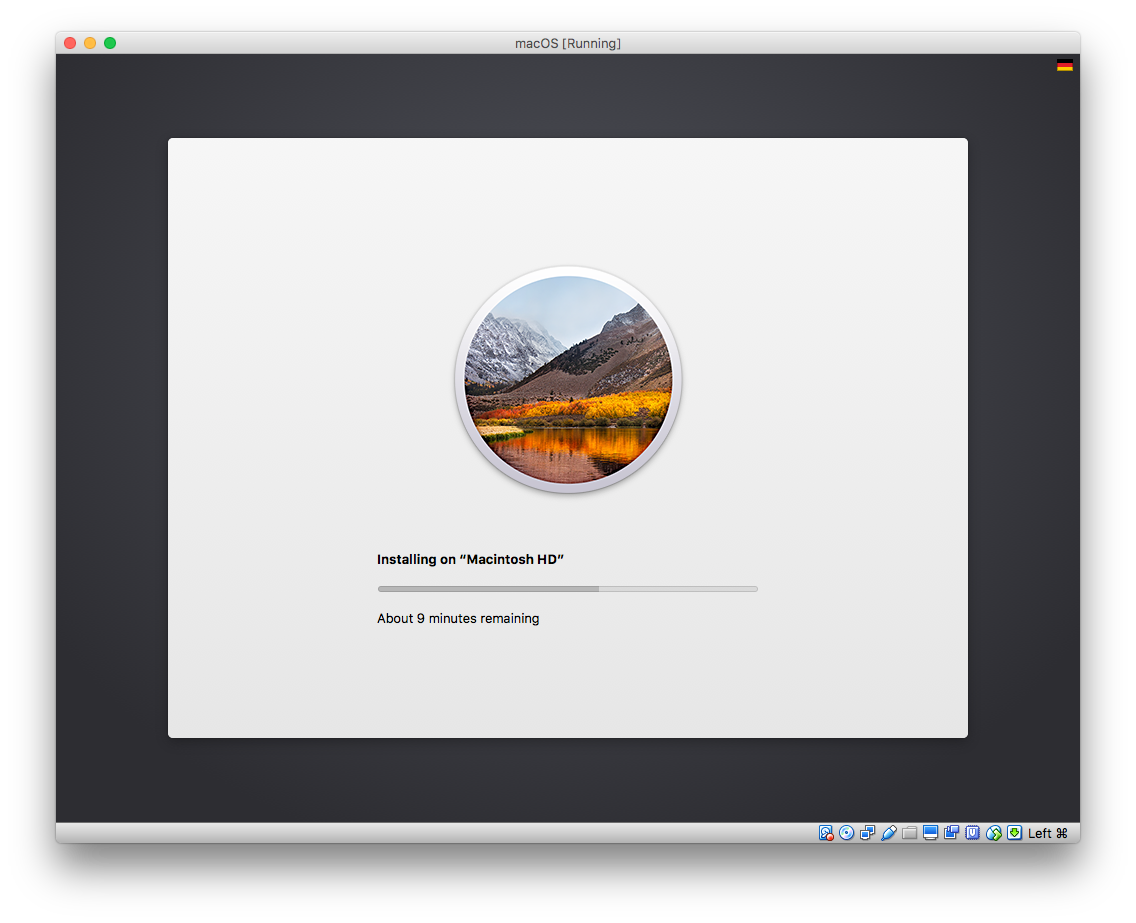This screenshot has height=923, width=1136.
Task: Click the "About 9 minutes remaining" text
Action: coord(458,619)
